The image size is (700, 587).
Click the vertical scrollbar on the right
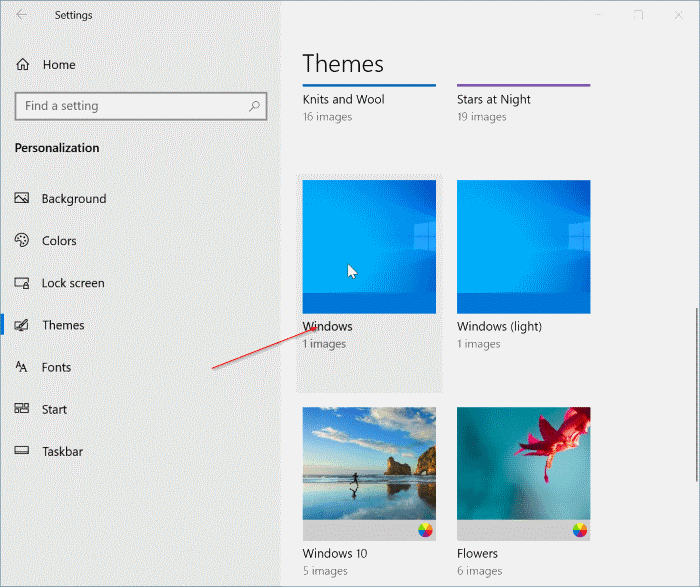point(697,395)
